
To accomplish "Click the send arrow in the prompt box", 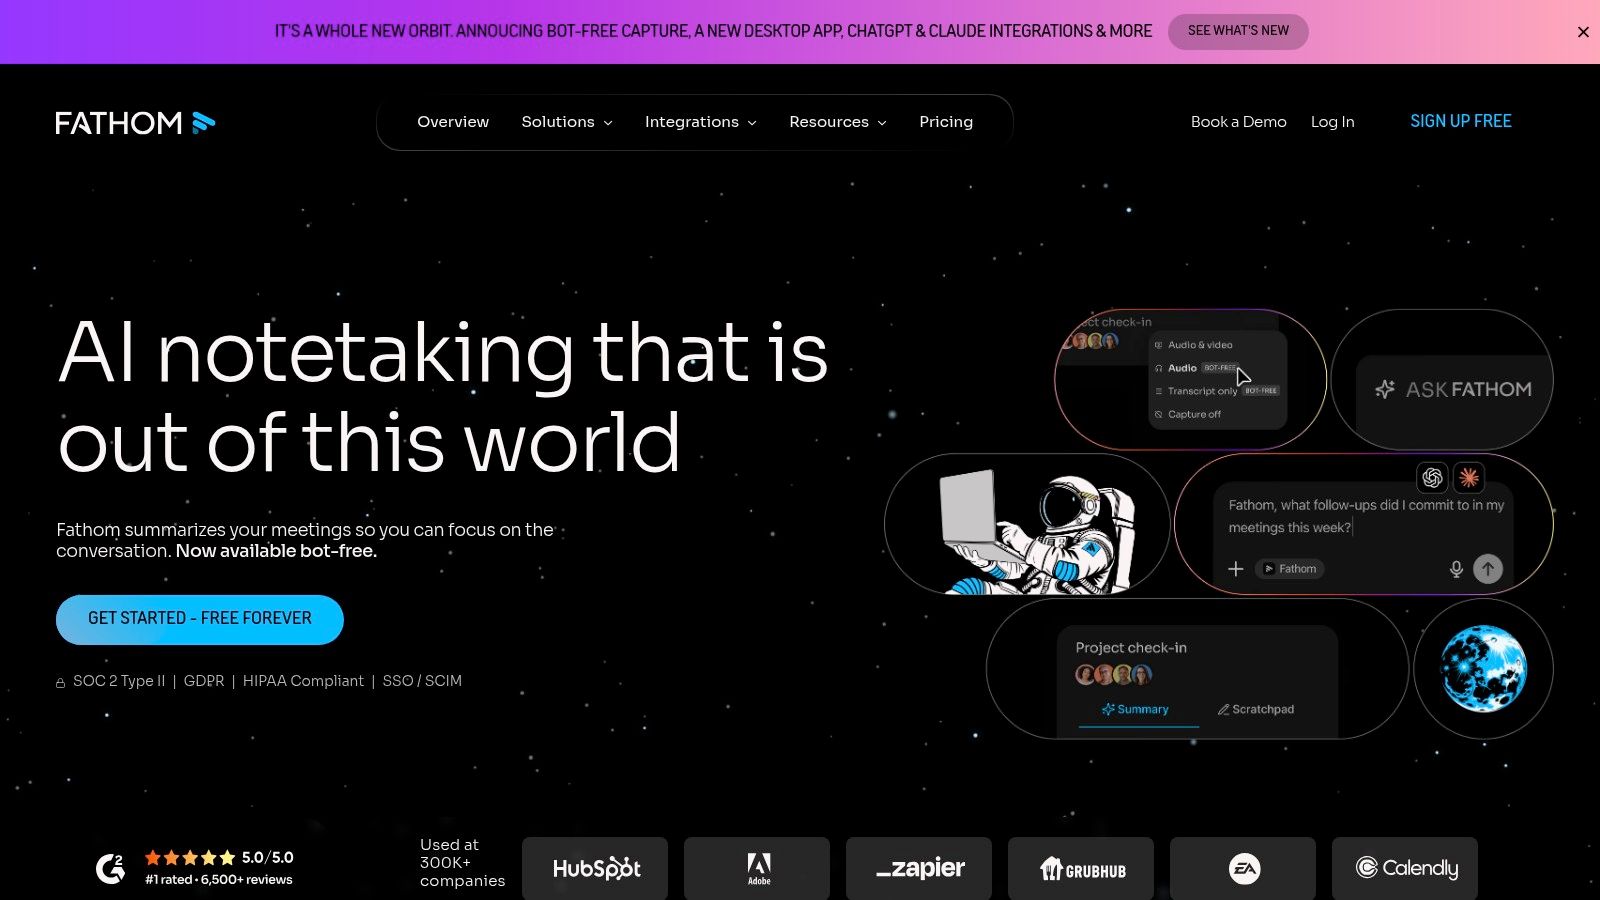I will [1488, 569].
